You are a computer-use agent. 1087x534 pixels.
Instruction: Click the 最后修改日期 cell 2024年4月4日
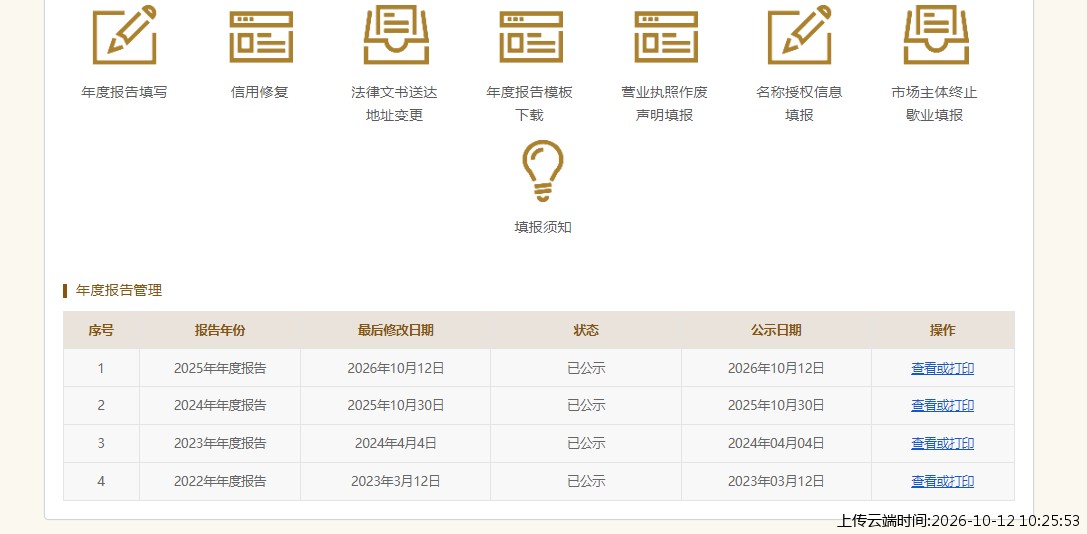(396, 443)
